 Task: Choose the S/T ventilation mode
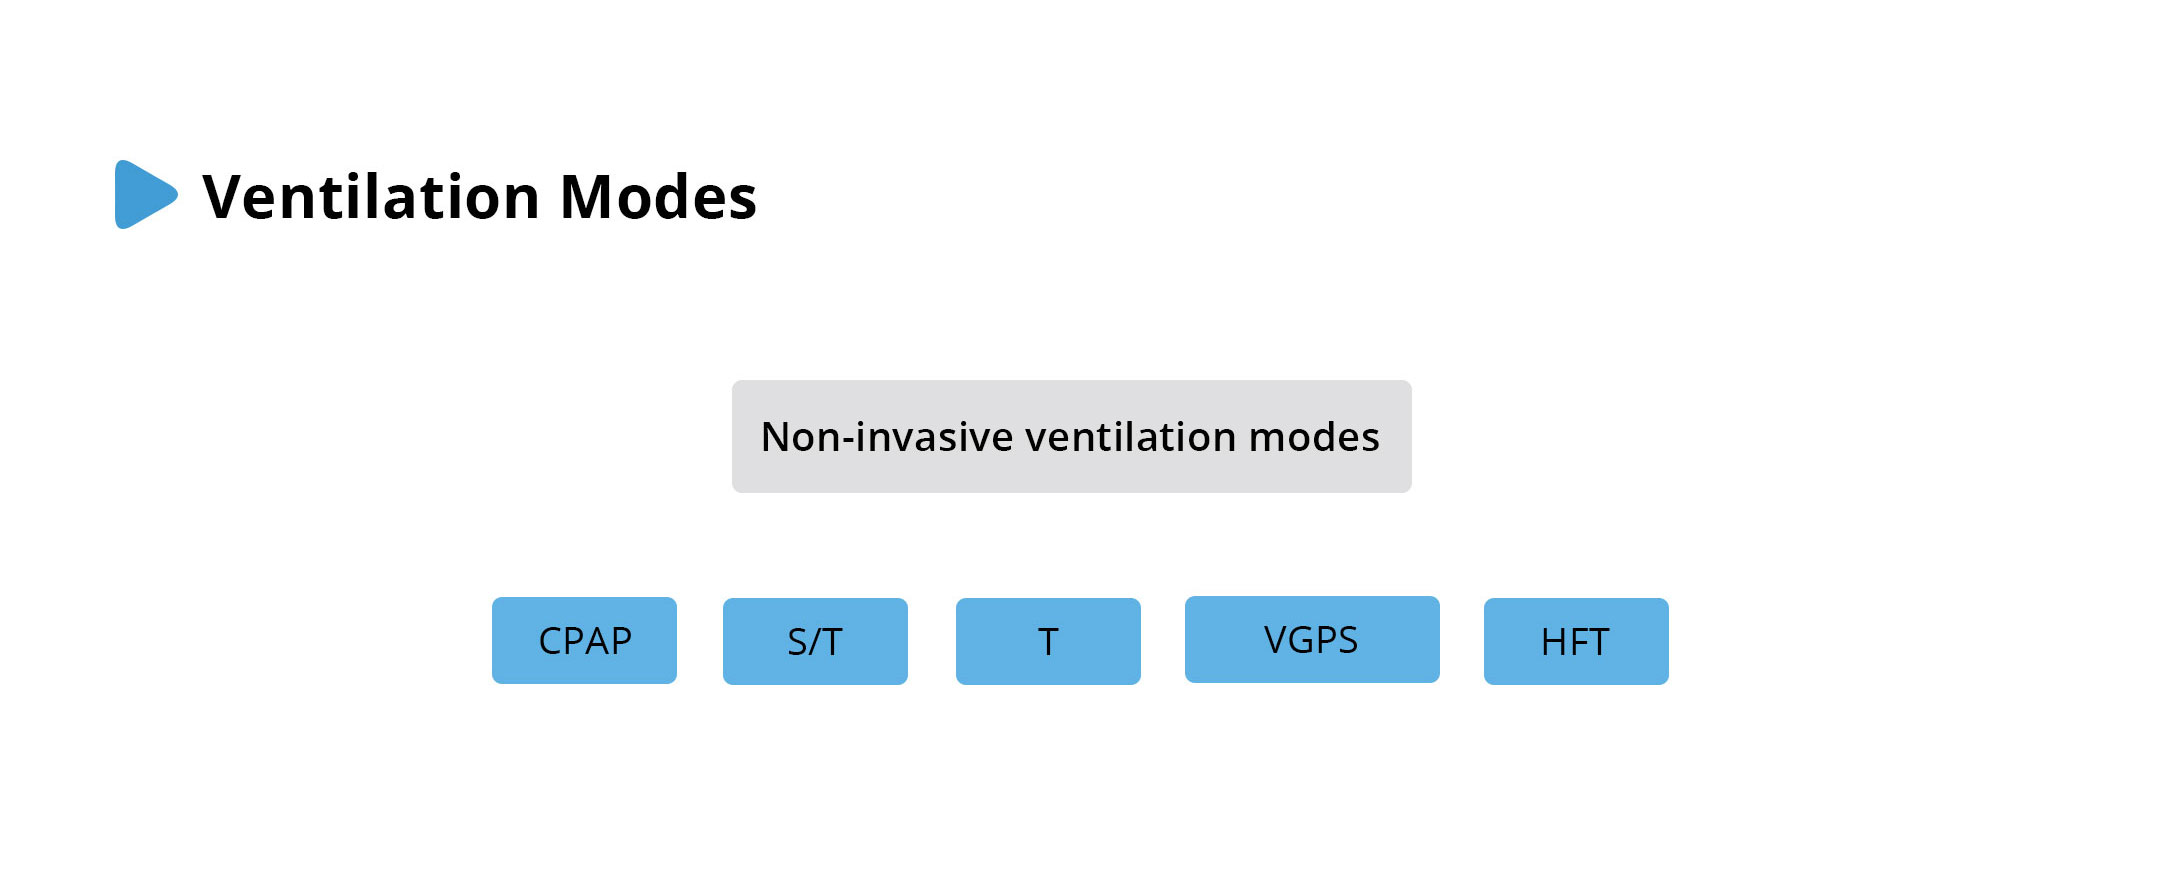[x=815, y=641]
